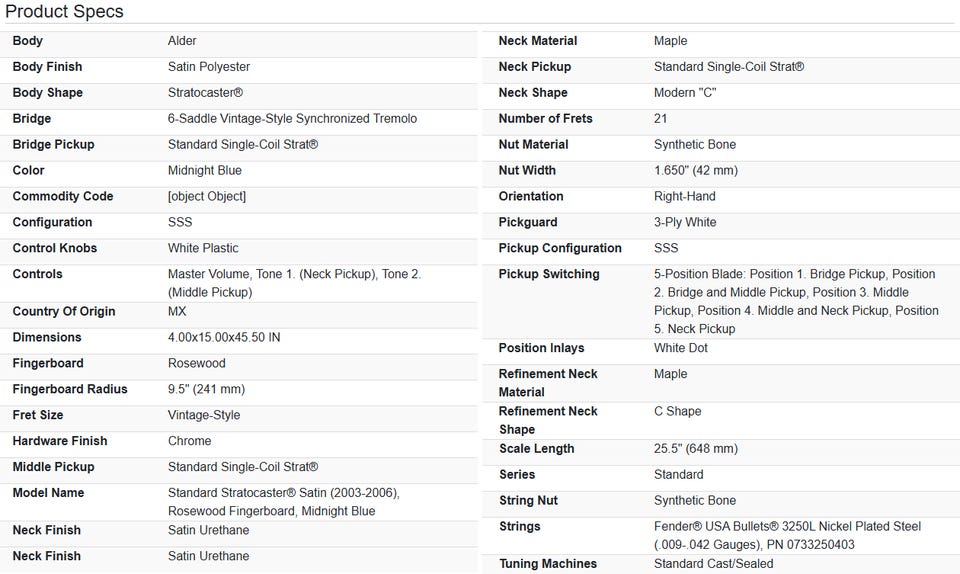Screen dimensions: 960x574
Task: Select the Midnight Blue color value
Action: 205,171
